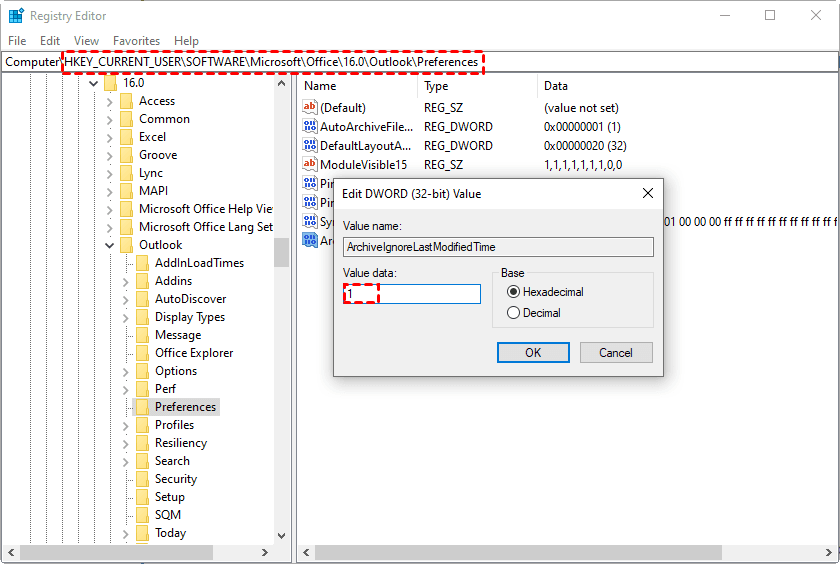Click the Registry Editor app icon in title bar
This screenshot has width=840, height=564.
pyautogui.click(x=16, y=16)
